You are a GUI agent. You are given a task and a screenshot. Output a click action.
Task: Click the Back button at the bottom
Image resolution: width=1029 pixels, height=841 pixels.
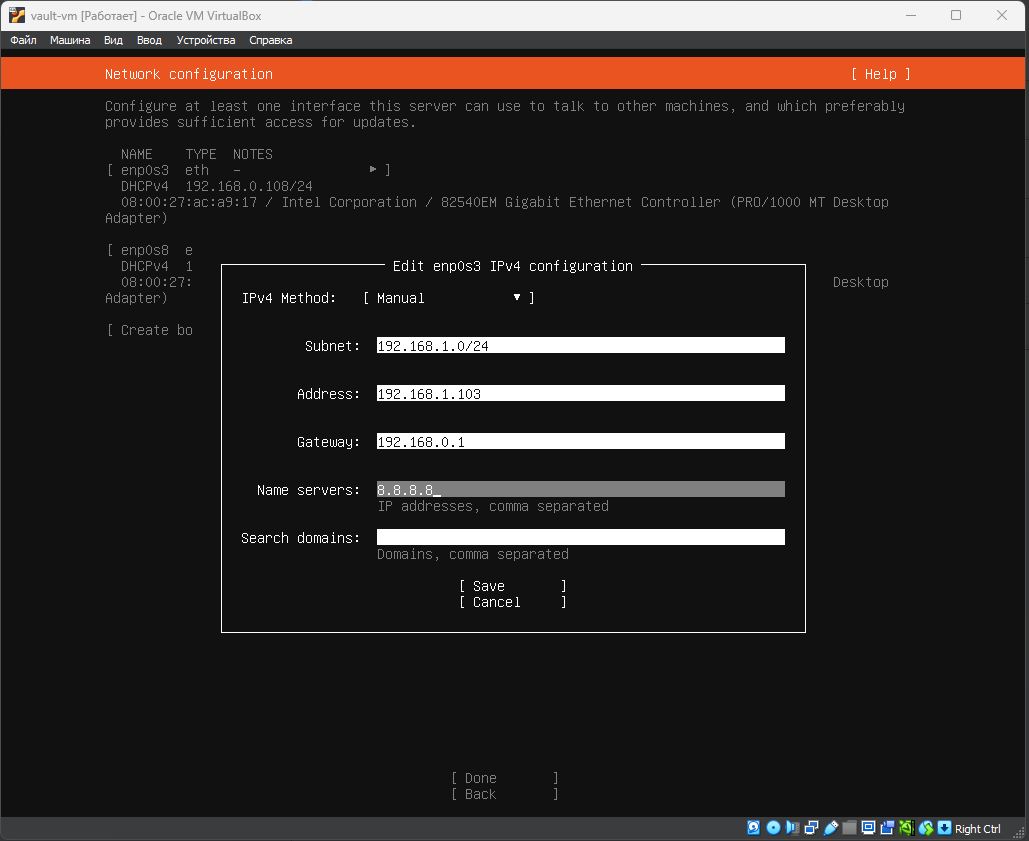[x=505, y=794]
